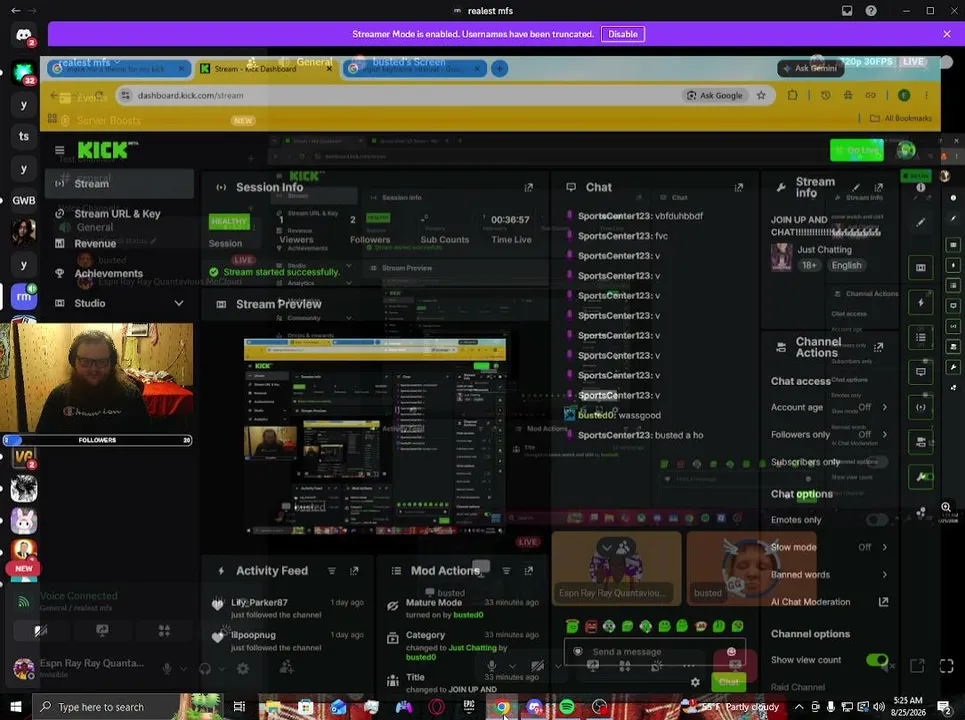Click the green Go Live button
Screen dimensions: 965x720
(856, 150)
